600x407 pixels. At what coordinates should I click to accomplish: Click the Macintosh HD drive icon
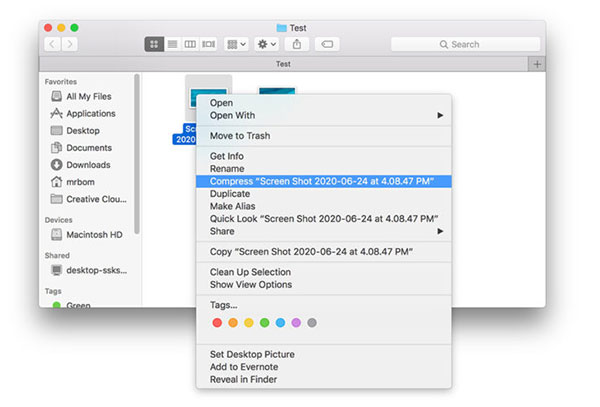coord(57,234)
